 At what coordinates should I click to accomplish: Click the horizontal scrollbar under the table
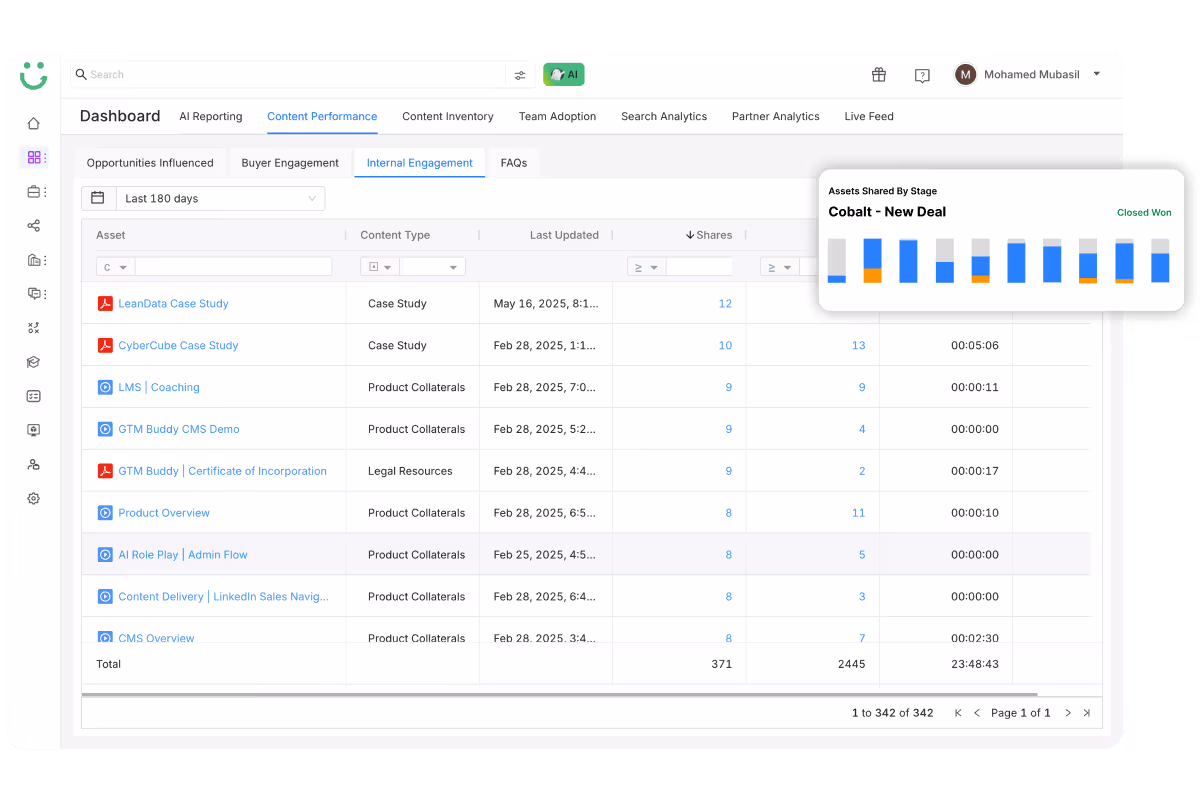click(x=560, y=694)
